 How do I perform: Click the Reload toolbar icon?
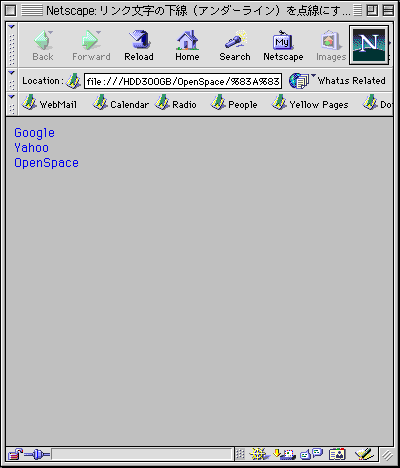click(139, 46)
